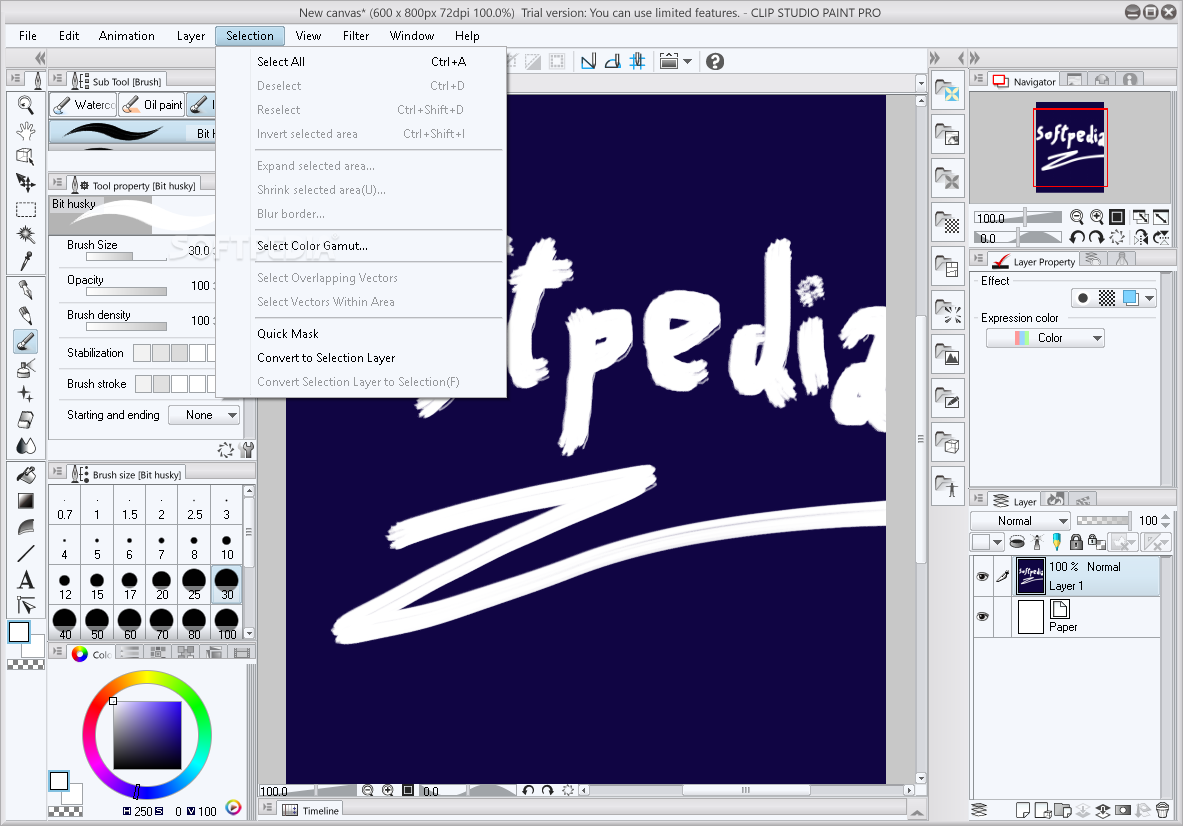Viewport: 1183px width, 826px height.
Task: Open the 3D material folder icon
Action: (948, 443)
